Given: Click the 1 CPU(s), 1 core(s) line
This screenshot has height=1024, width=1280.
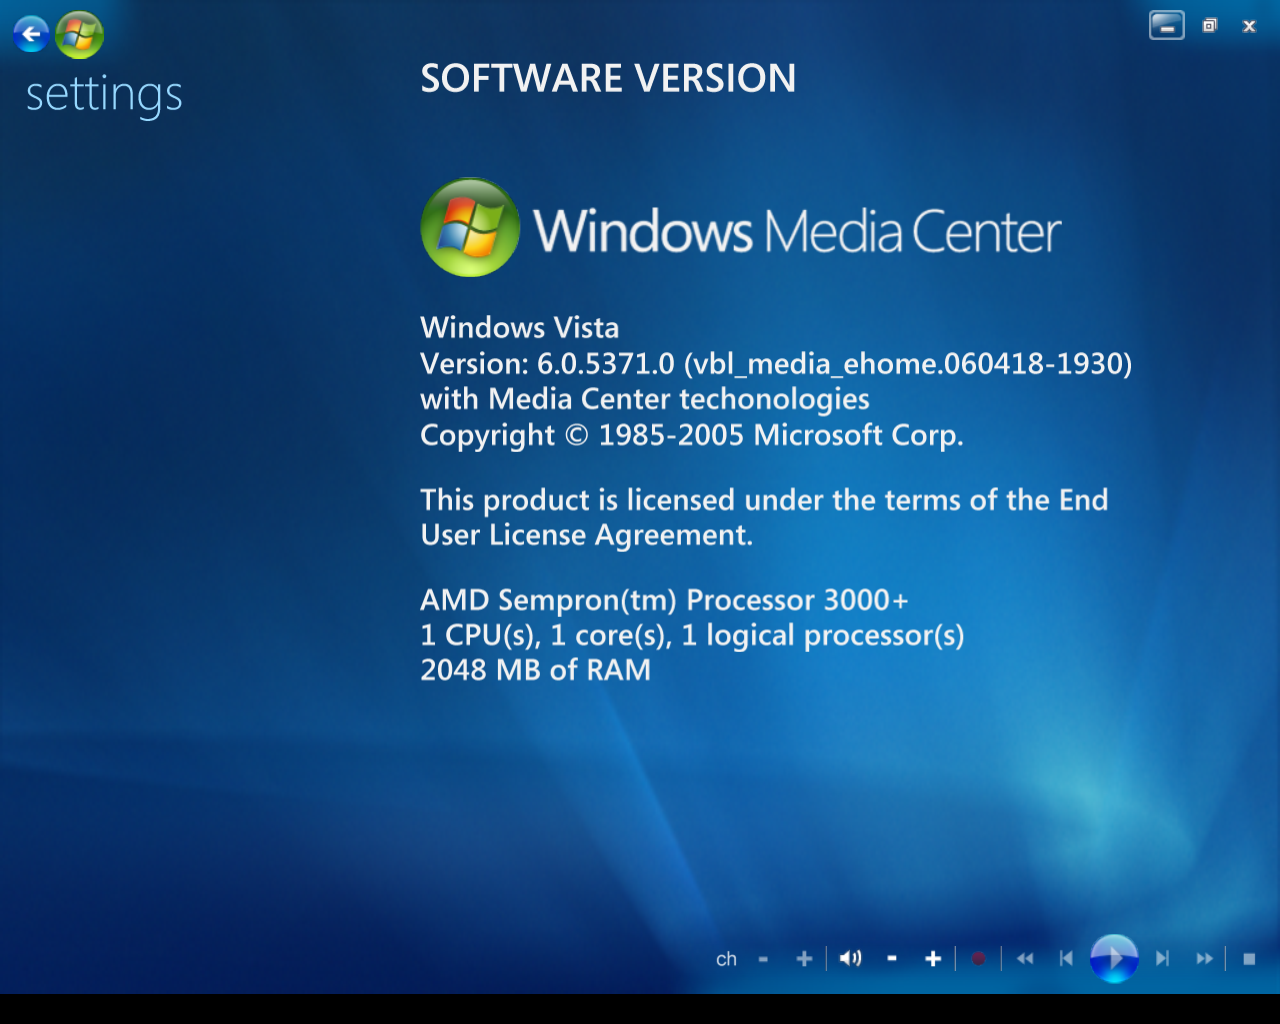Looking at the screenshot, I should click(x=692, y=636).
